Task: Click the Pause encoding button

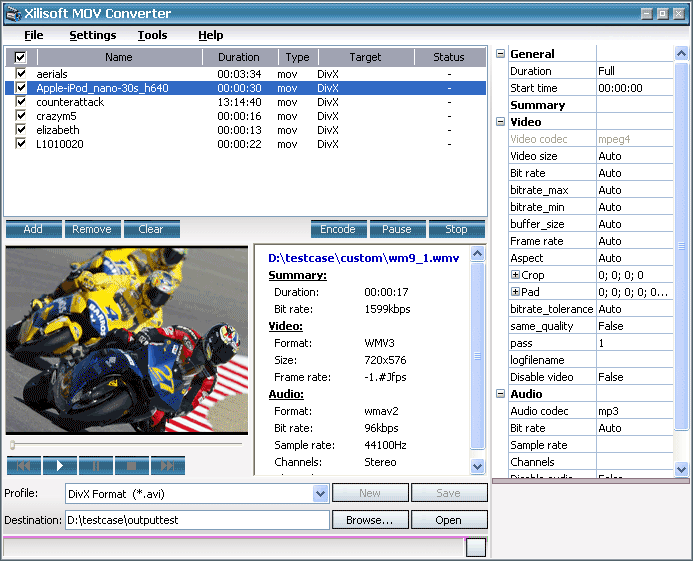Action: click(x=397, y=229)
